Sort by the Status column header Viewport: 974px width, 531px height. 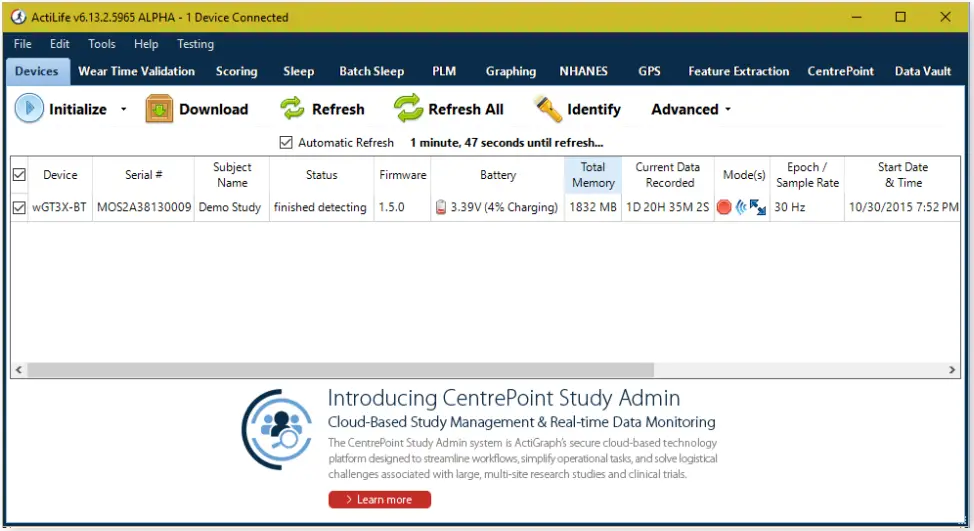(x=321, y=175)
